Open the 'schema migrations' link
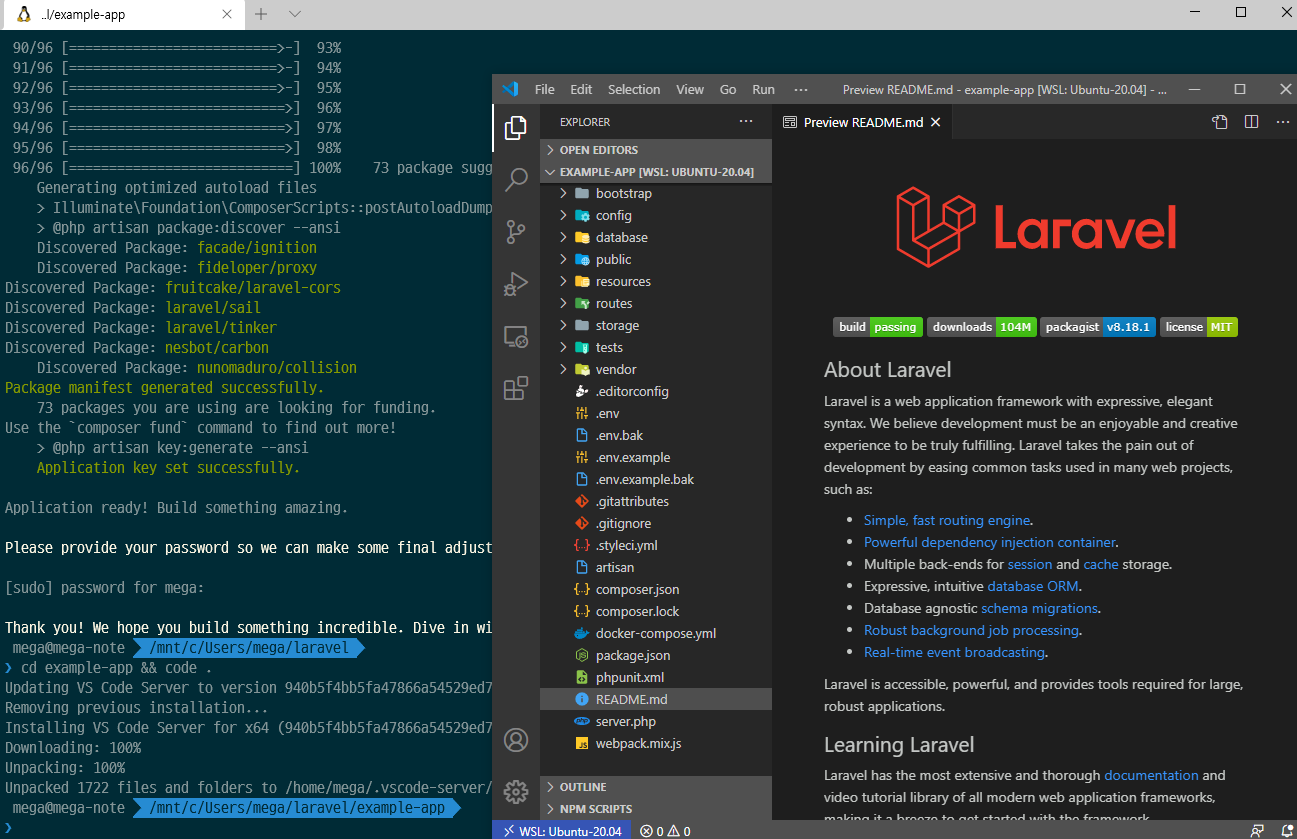The height and width of the screenshot is (839, 1297). pyautogui.click(x=1039, y=608)
